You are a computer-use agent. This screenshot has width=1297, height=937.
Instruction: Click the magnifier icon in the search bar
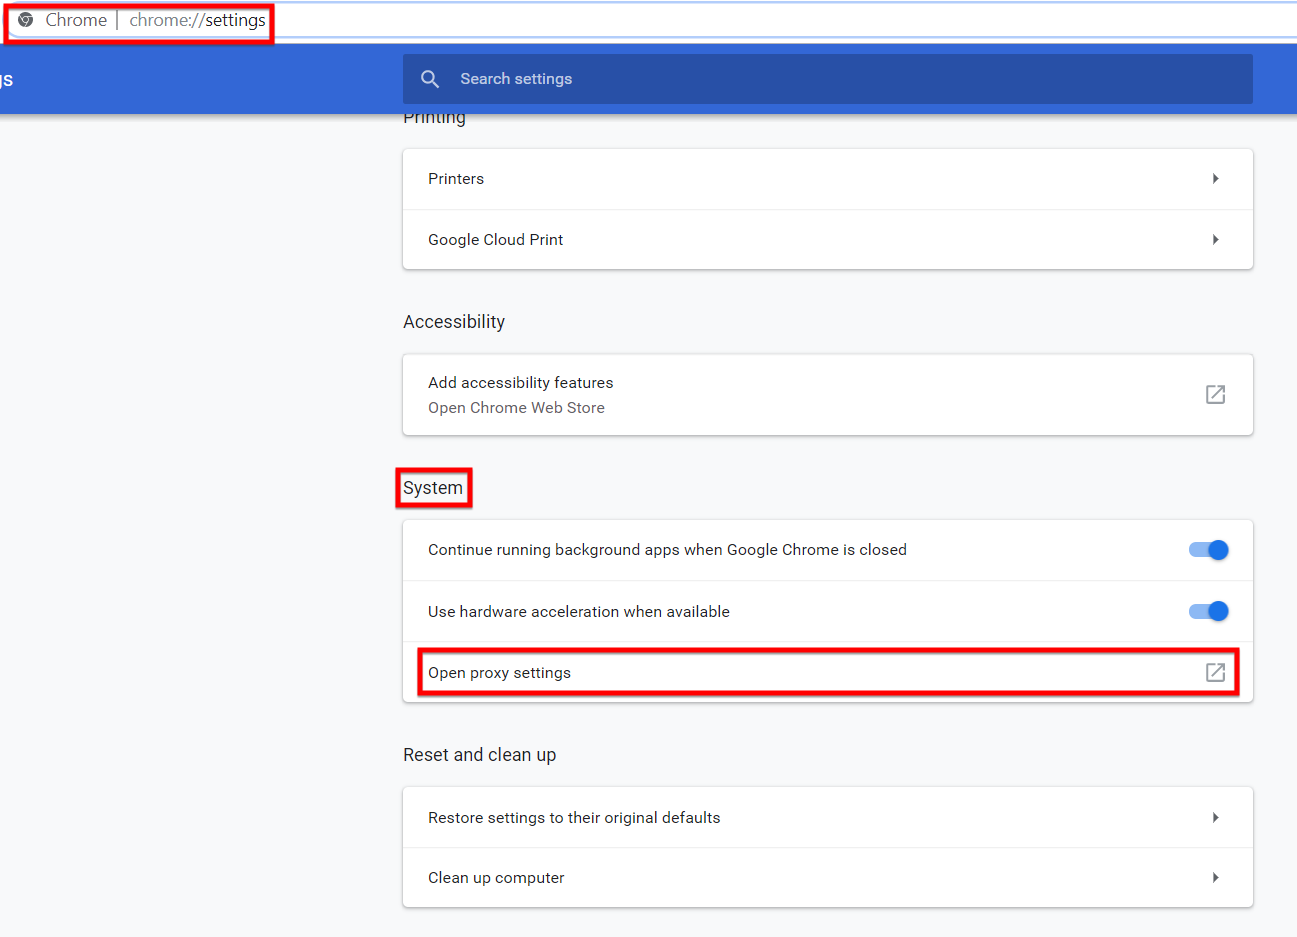point(430,79)
